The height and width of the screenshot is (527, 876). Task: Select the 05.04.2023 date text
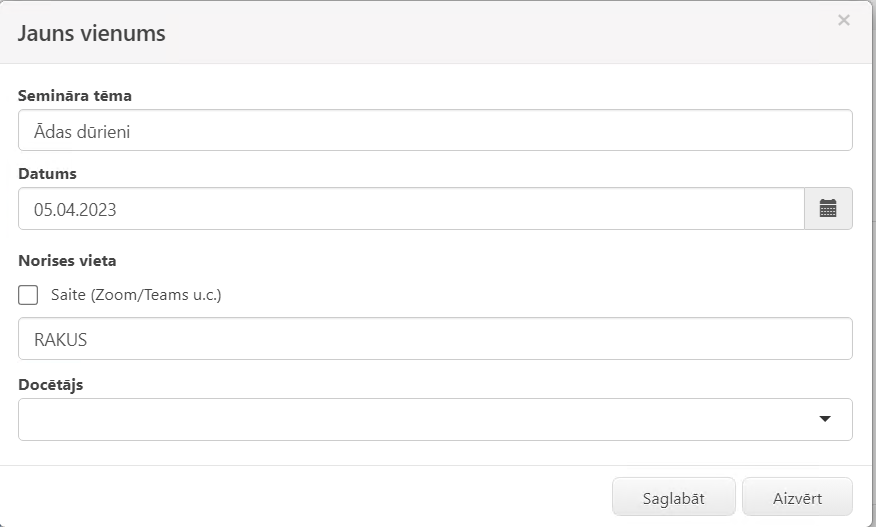pos(75,210)
